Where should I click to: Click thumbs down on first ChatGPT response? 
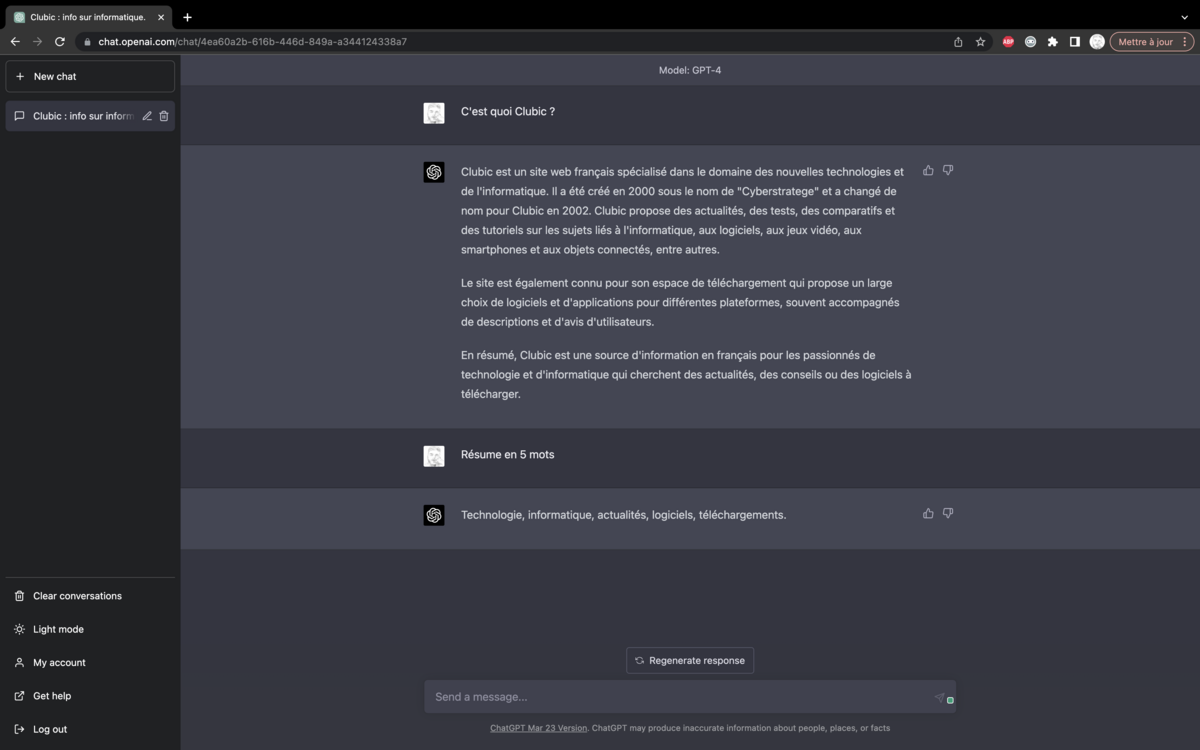(x=948, y=171)
